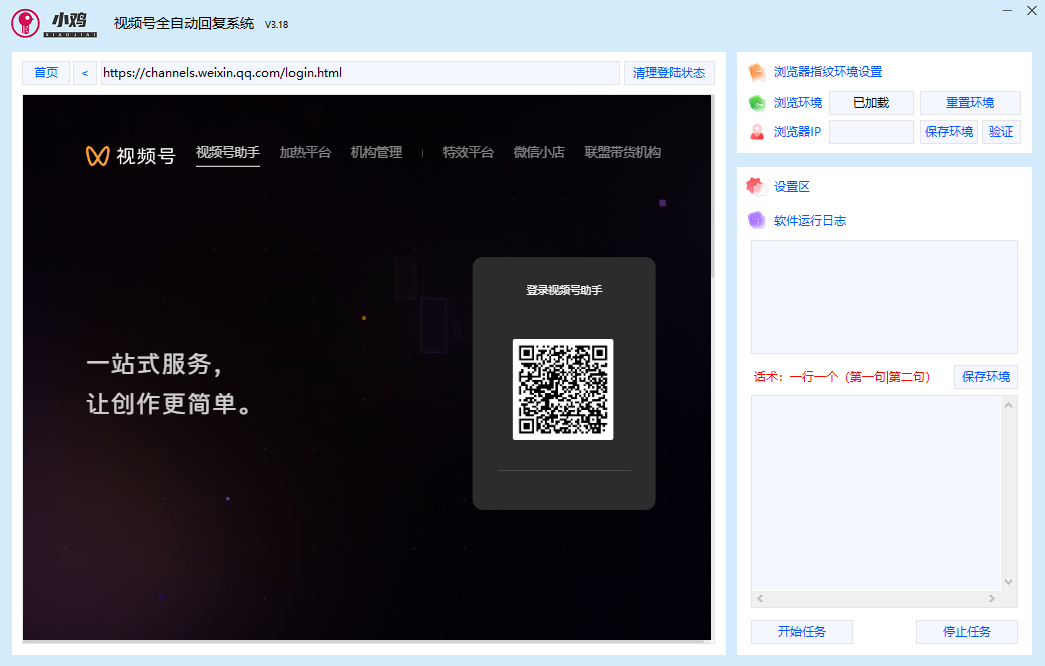The image size is (1045, 666).
Task: Click the URL address field
Action: (360, 73)
